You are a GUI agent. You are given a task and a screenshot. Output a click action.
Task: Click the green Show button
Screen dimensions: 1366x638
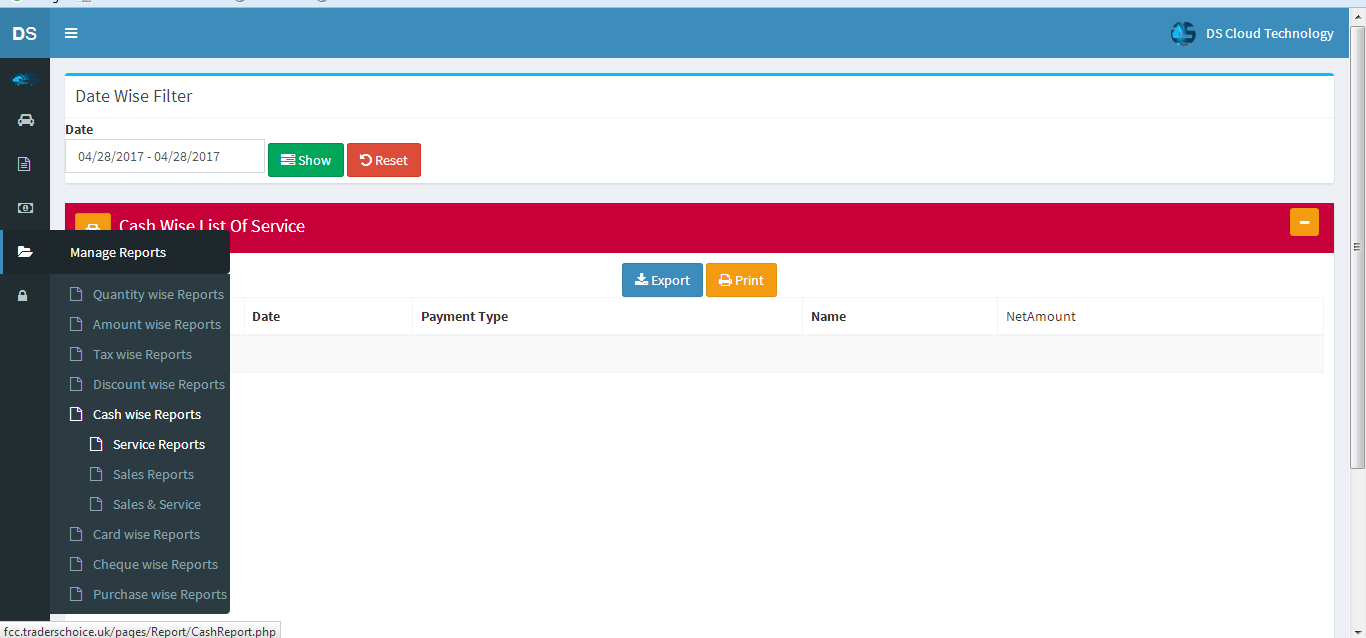tap(306, 160)
